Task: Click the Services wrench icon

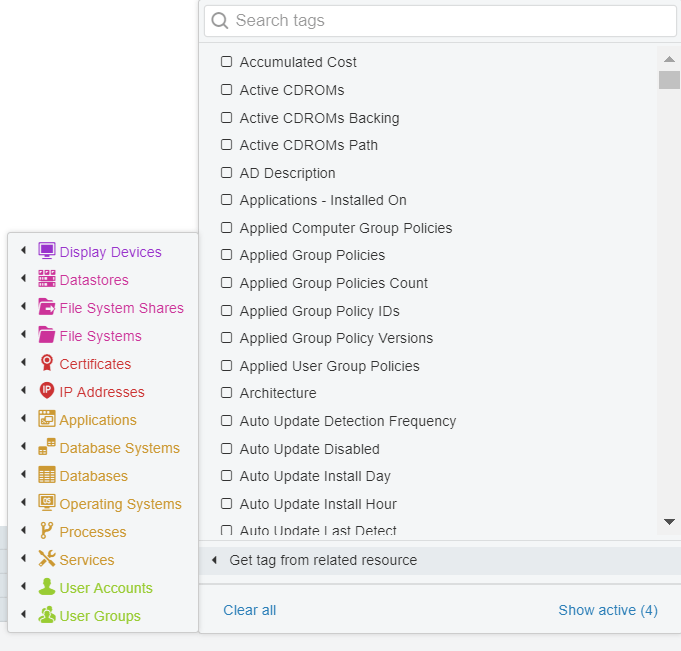Action: [46, 559]
